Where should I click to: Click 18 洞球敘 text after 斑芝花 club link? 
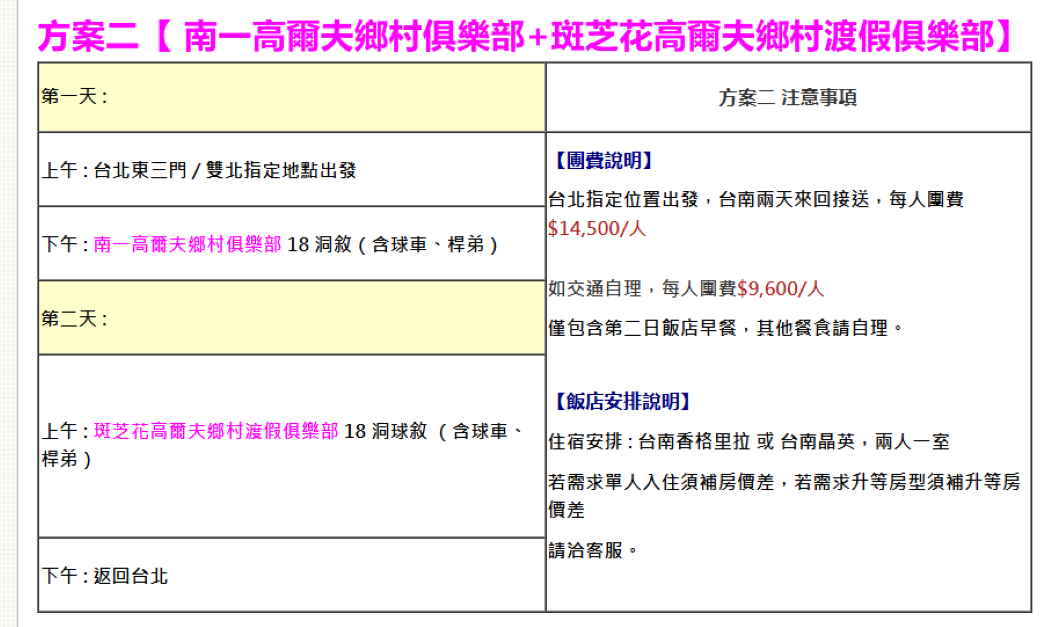(x=386, y=432)
